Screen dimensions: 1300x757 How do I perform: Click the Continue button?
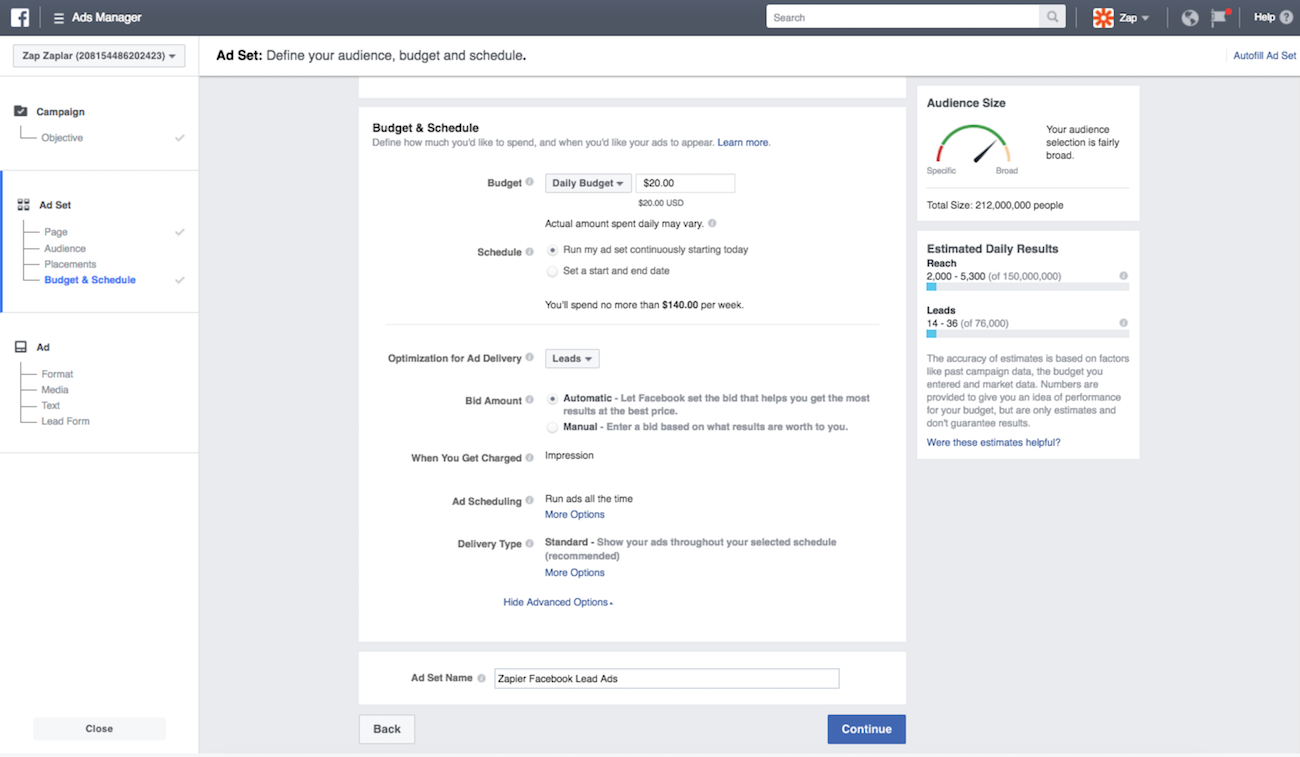coord(866,729)
